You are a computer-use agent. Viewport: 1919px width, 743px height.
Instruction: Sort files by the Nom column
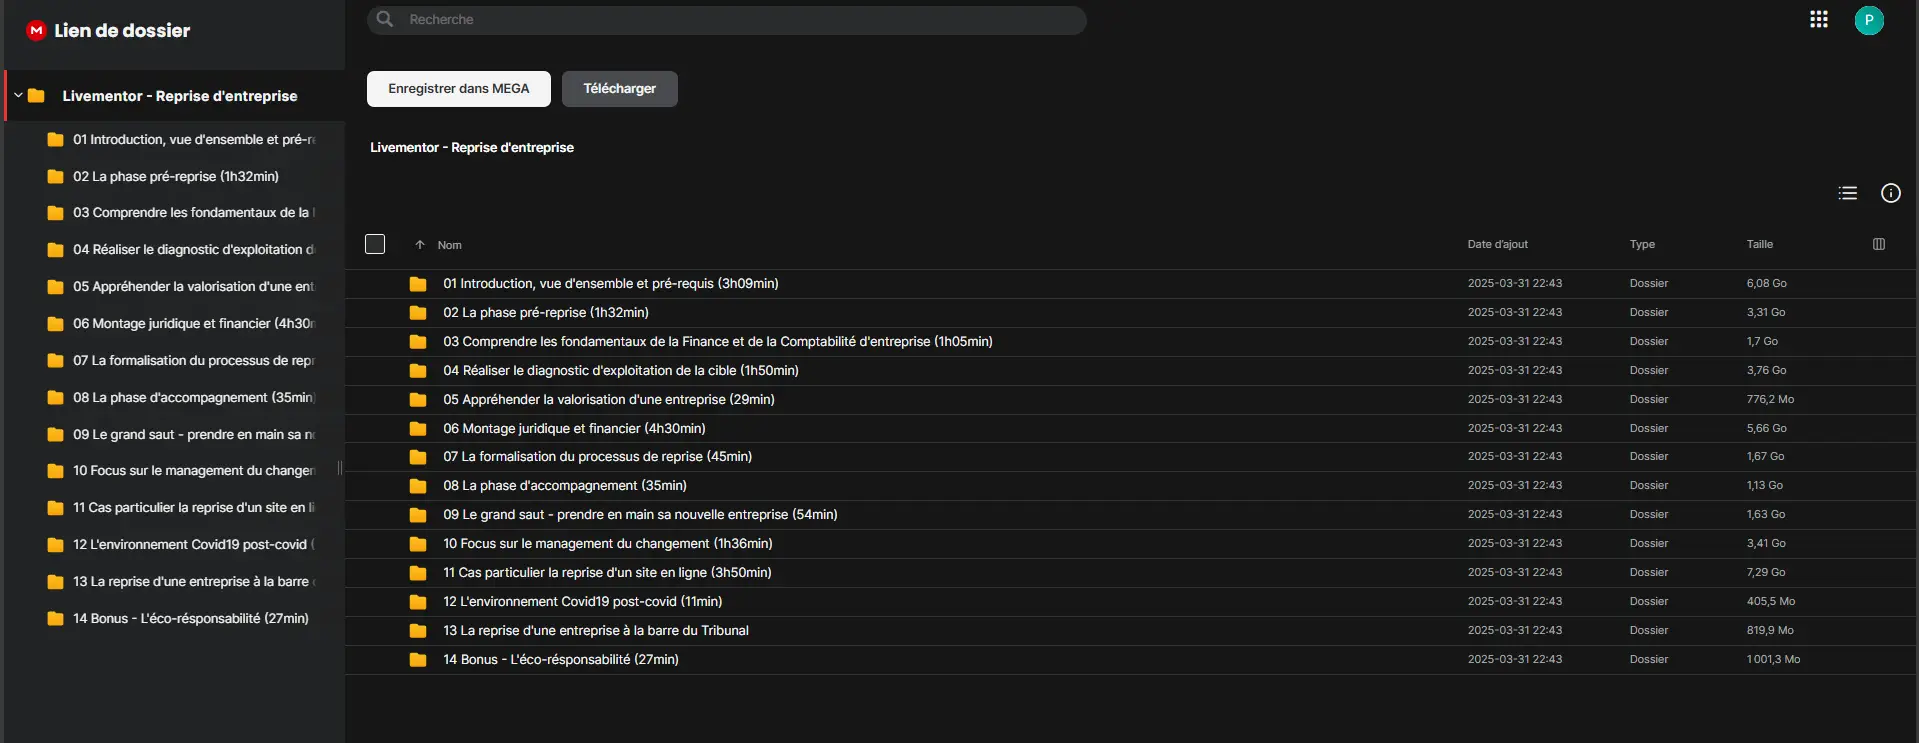(450, 245)
